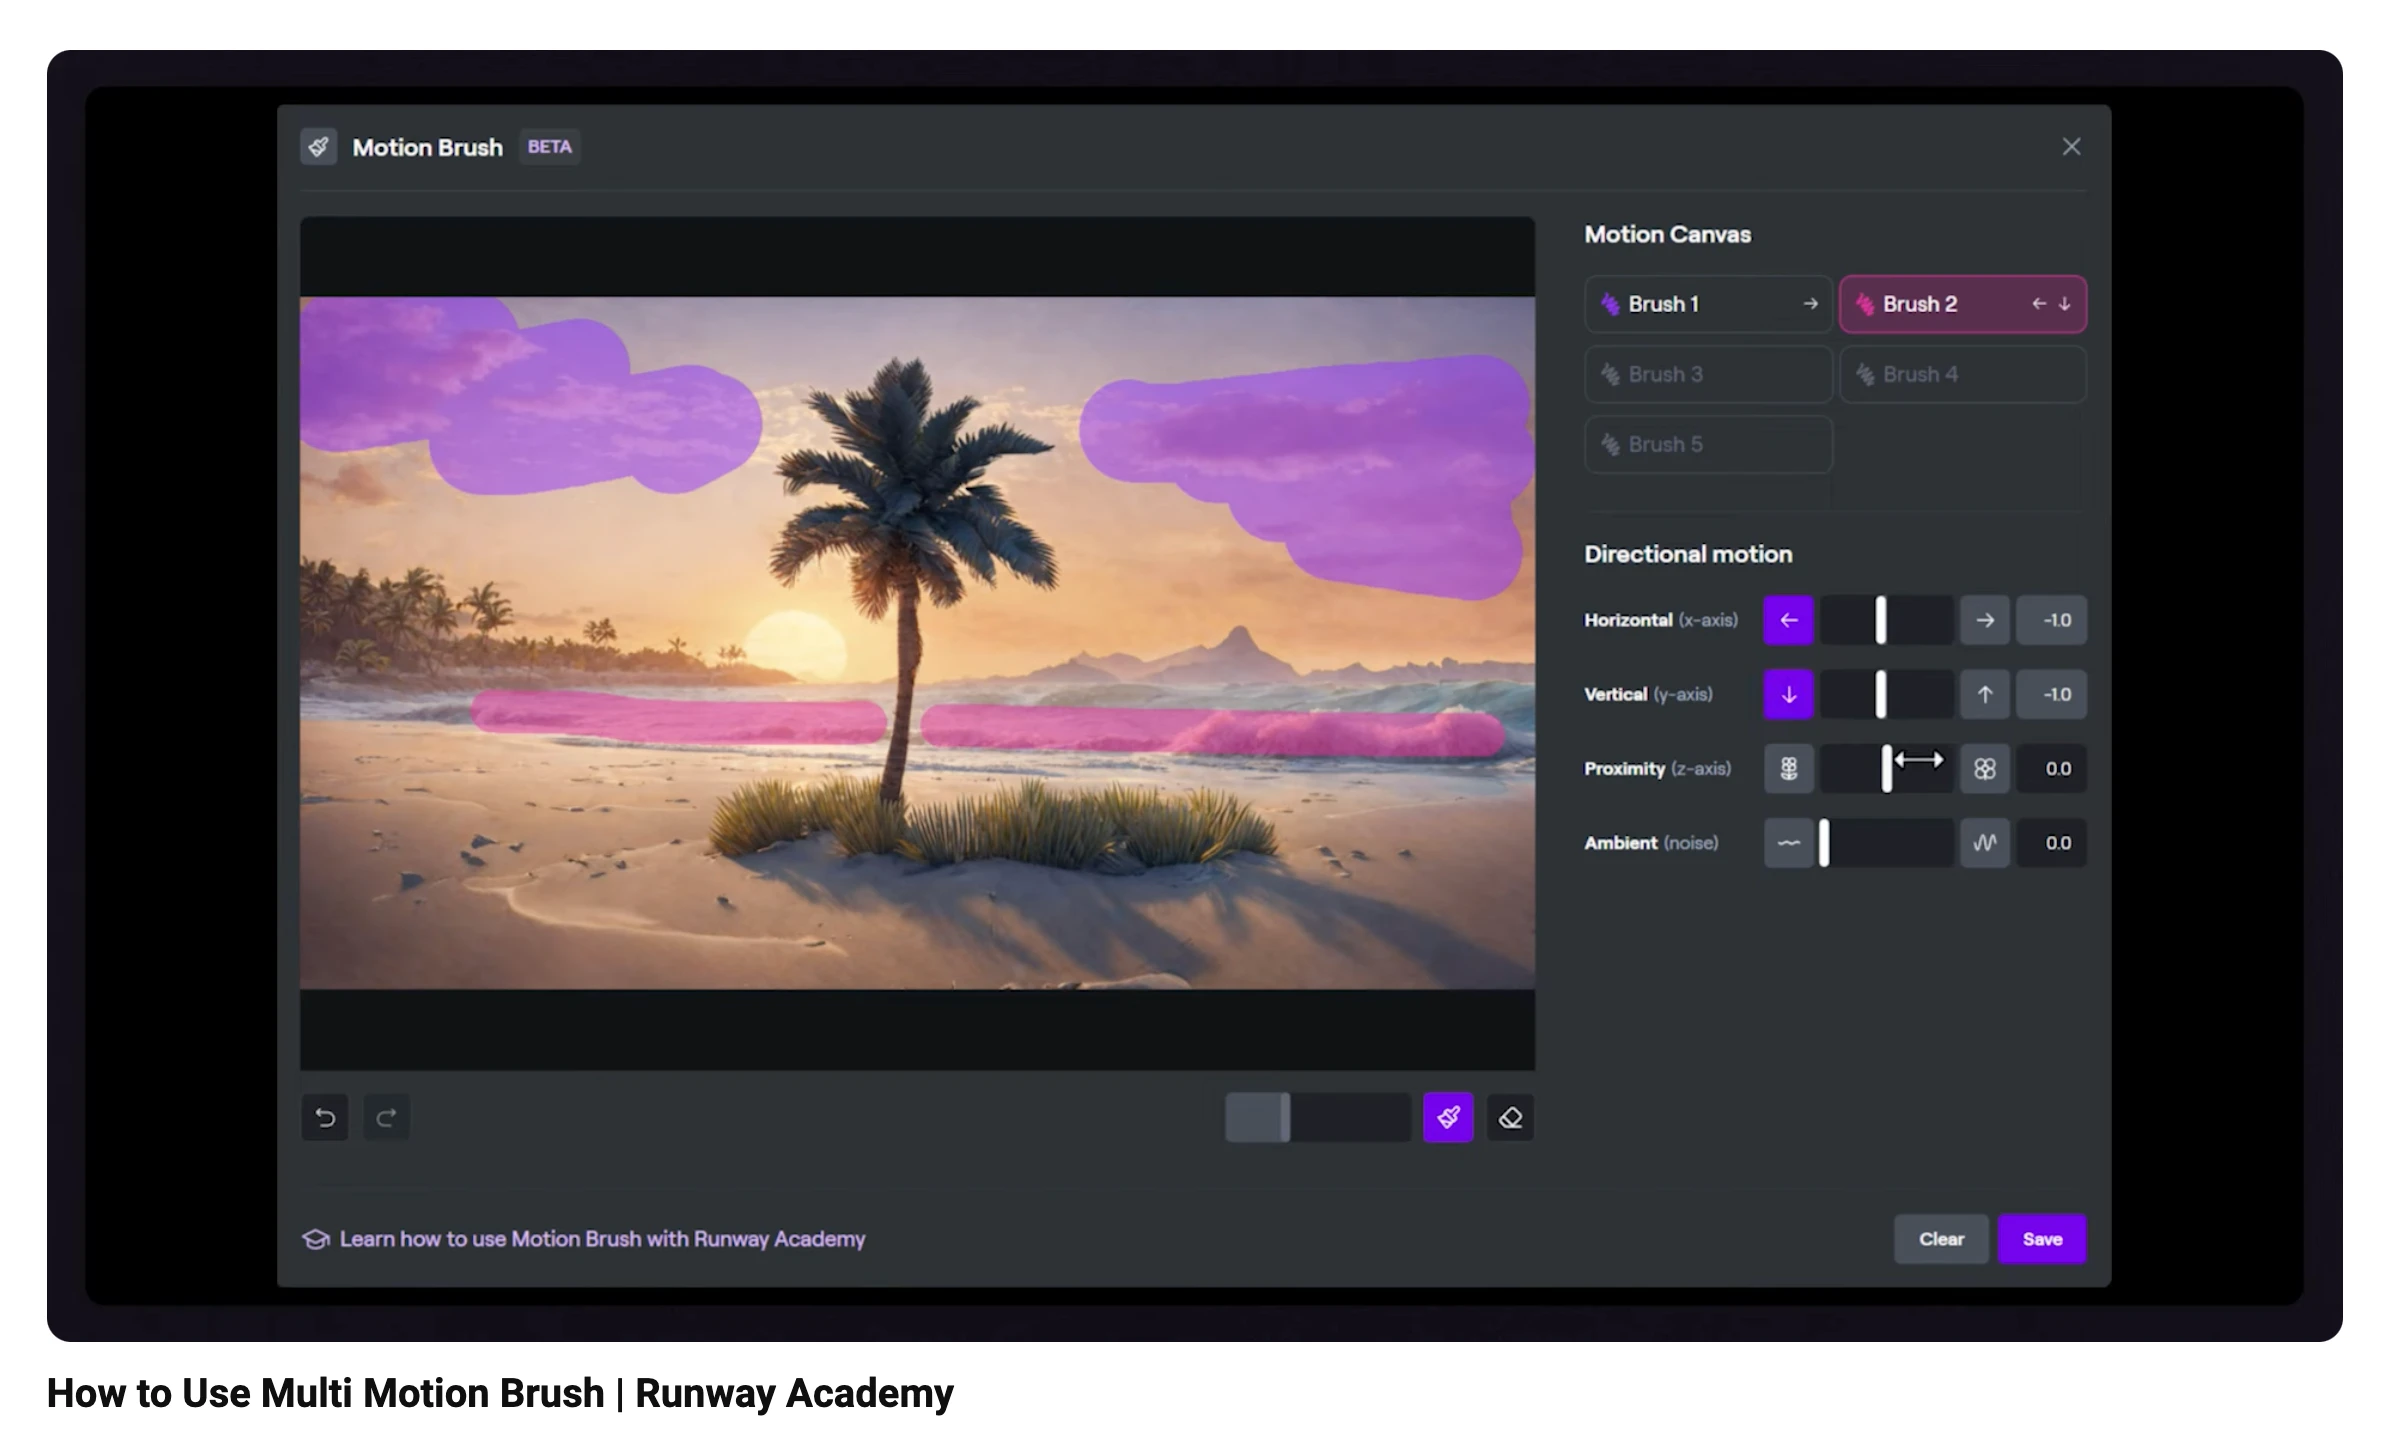Click the proximity closer icon
The height and width of the screenshot is (1432, 2384).
point(1985,768)
